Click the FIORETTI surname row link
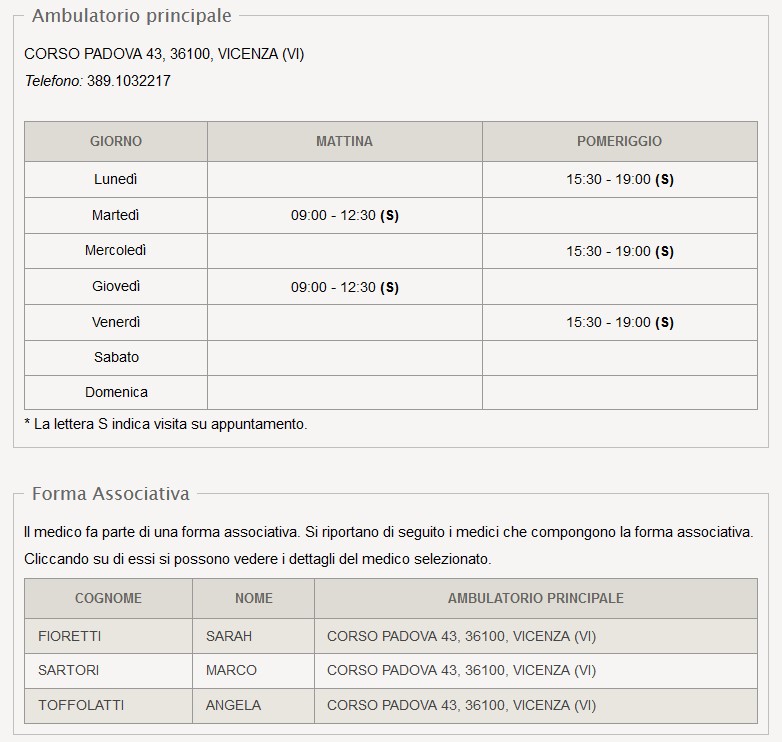The image size is (782, 742). (x=70, y=636)
